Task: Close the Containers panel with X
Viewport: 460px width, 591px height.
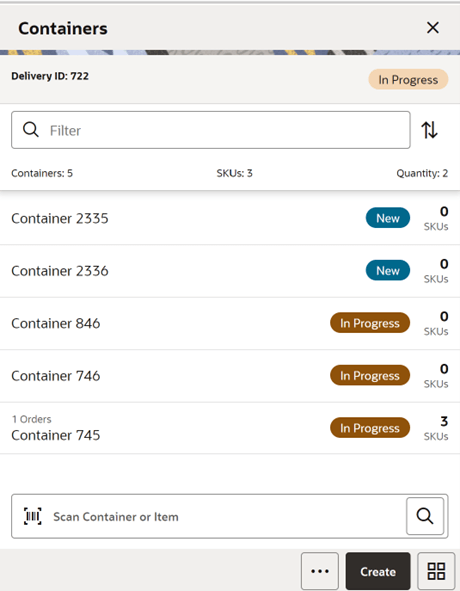Action: (432, 28)
